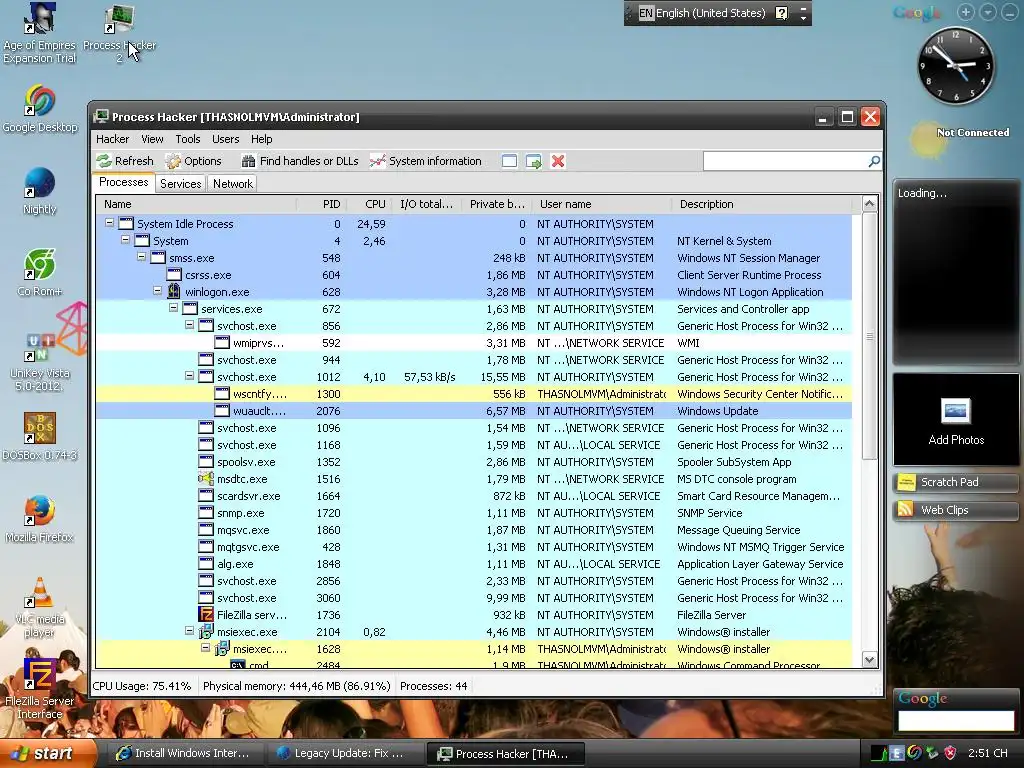Sort by the PID column header

pyautogui.click(x=322, y=204)
